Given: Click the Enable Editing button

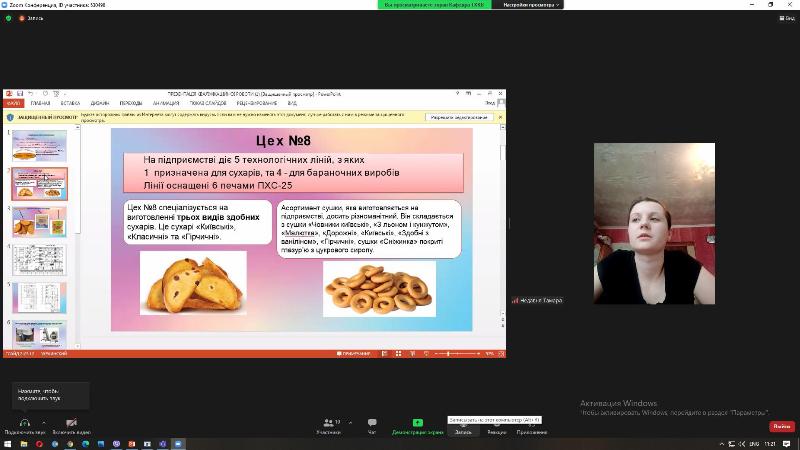Looking at the screenshot, I should point(459,117).
